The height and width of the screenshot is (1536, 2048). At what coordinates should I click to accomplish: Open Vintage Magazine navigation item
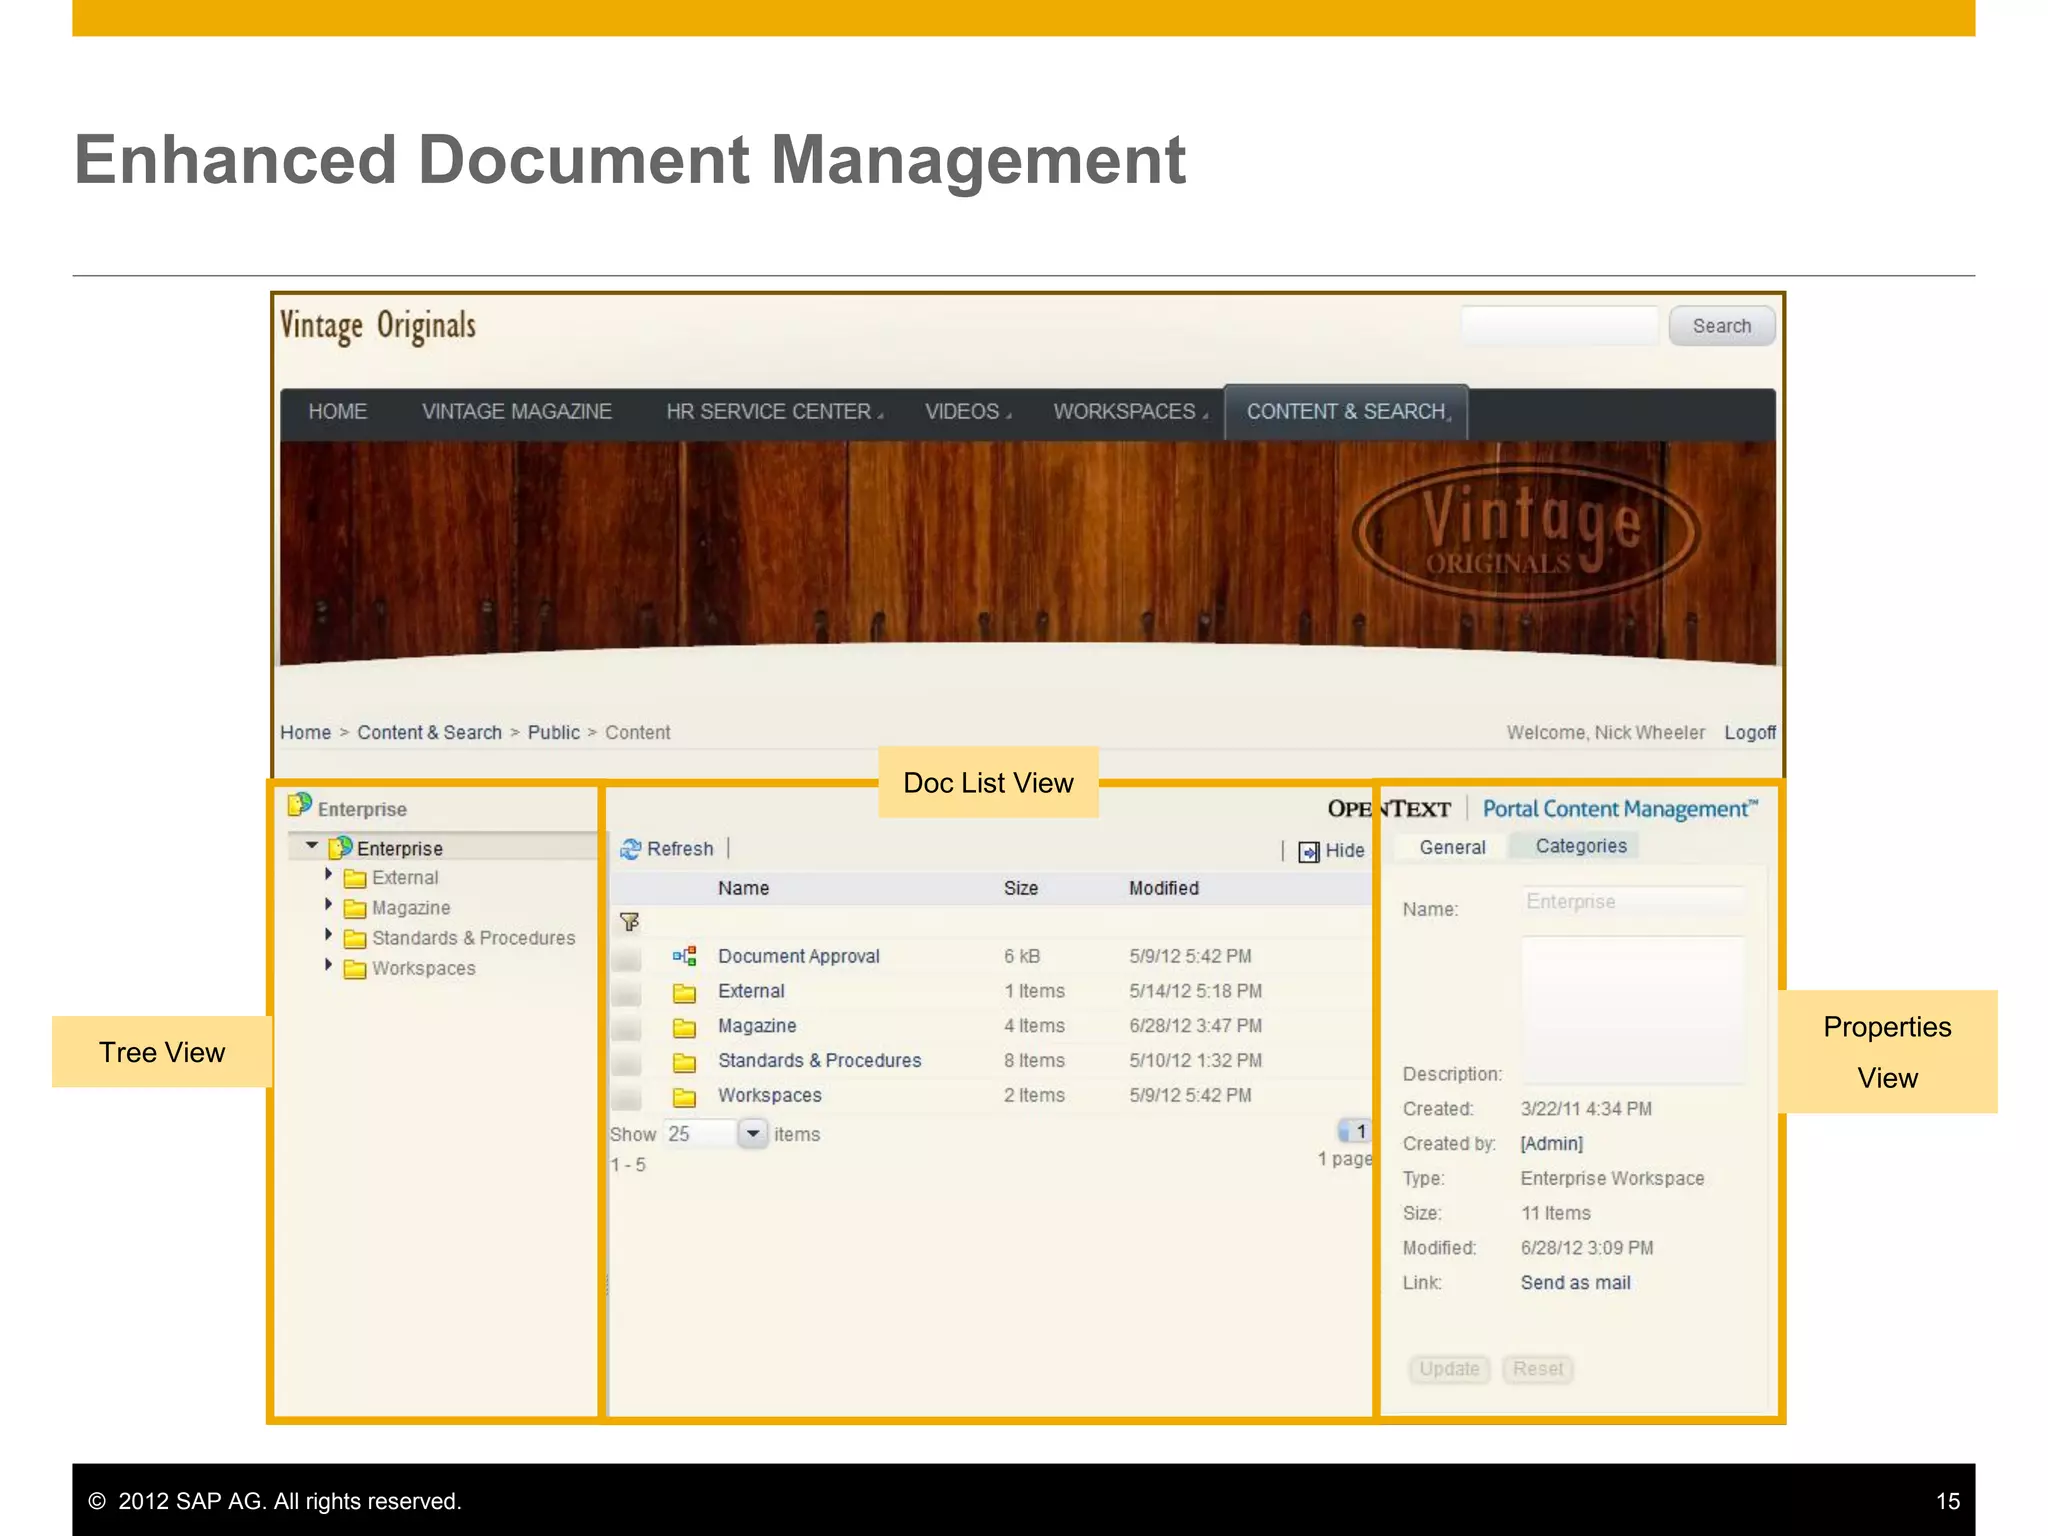click(x=516, y=412)
